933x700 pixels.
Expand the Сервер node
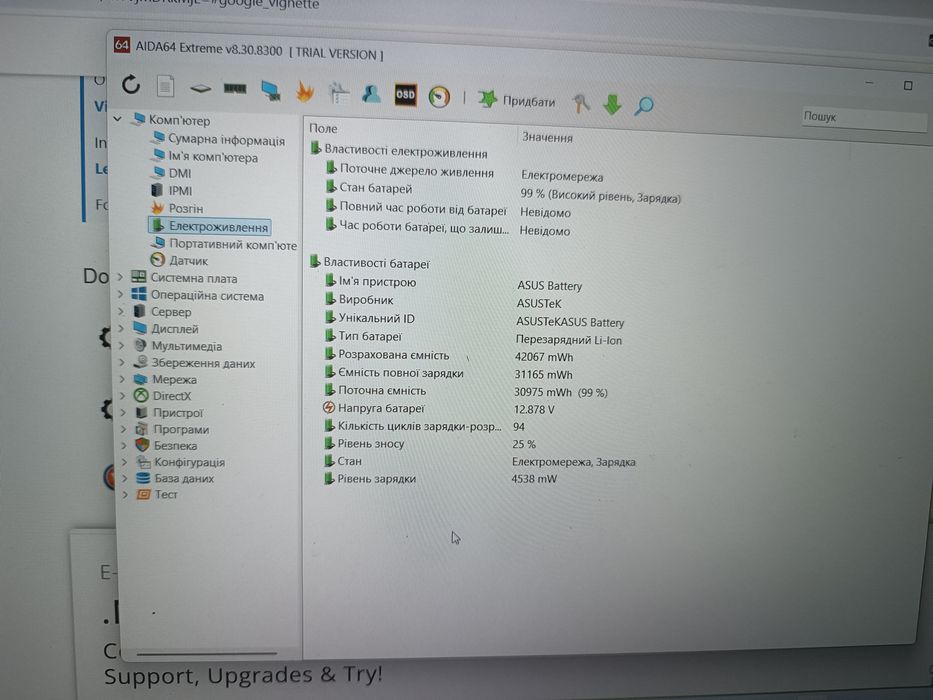pos(121,311)
